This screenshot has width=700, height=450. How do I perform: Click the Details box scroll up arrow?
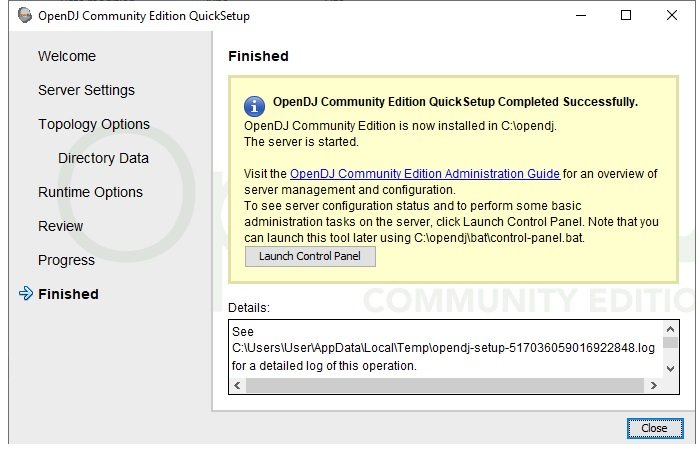tap(670, 328)
